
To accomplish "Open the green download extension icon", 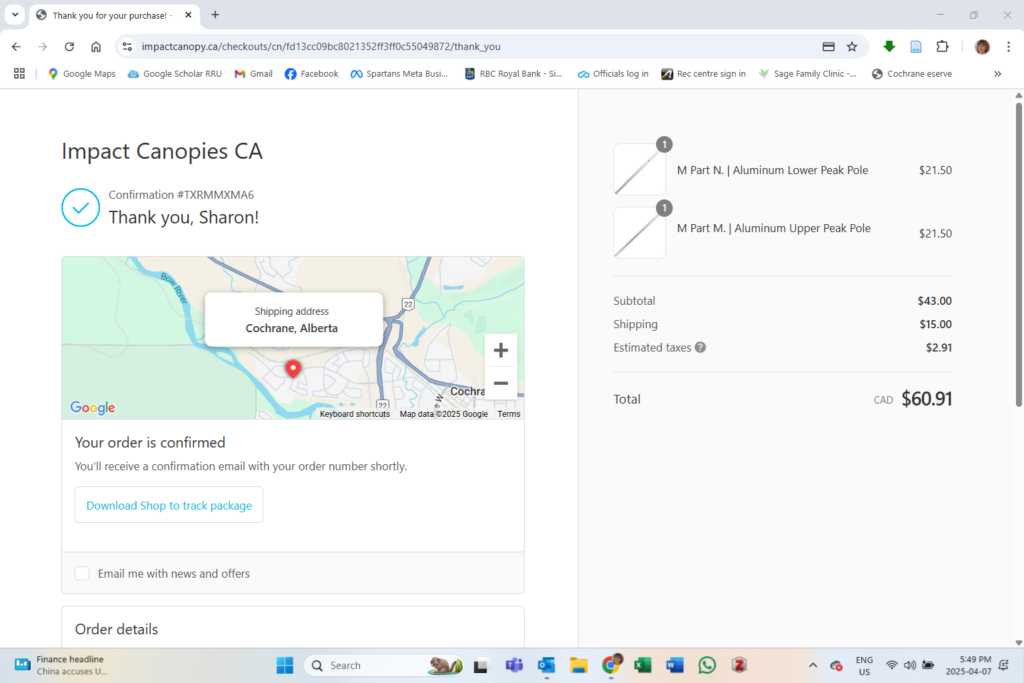I will (889, 46).
